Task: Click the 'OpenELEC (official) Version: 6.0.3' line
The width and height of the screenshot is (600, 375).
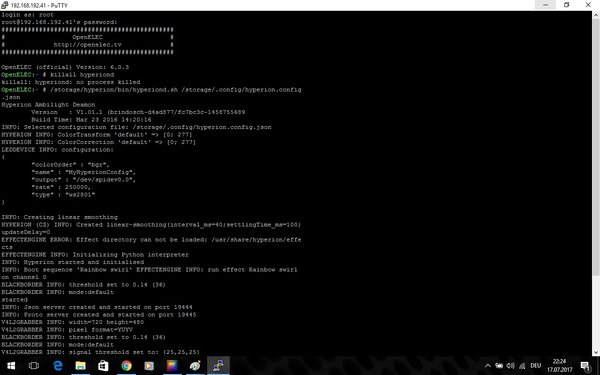Action: click(65, 67)
